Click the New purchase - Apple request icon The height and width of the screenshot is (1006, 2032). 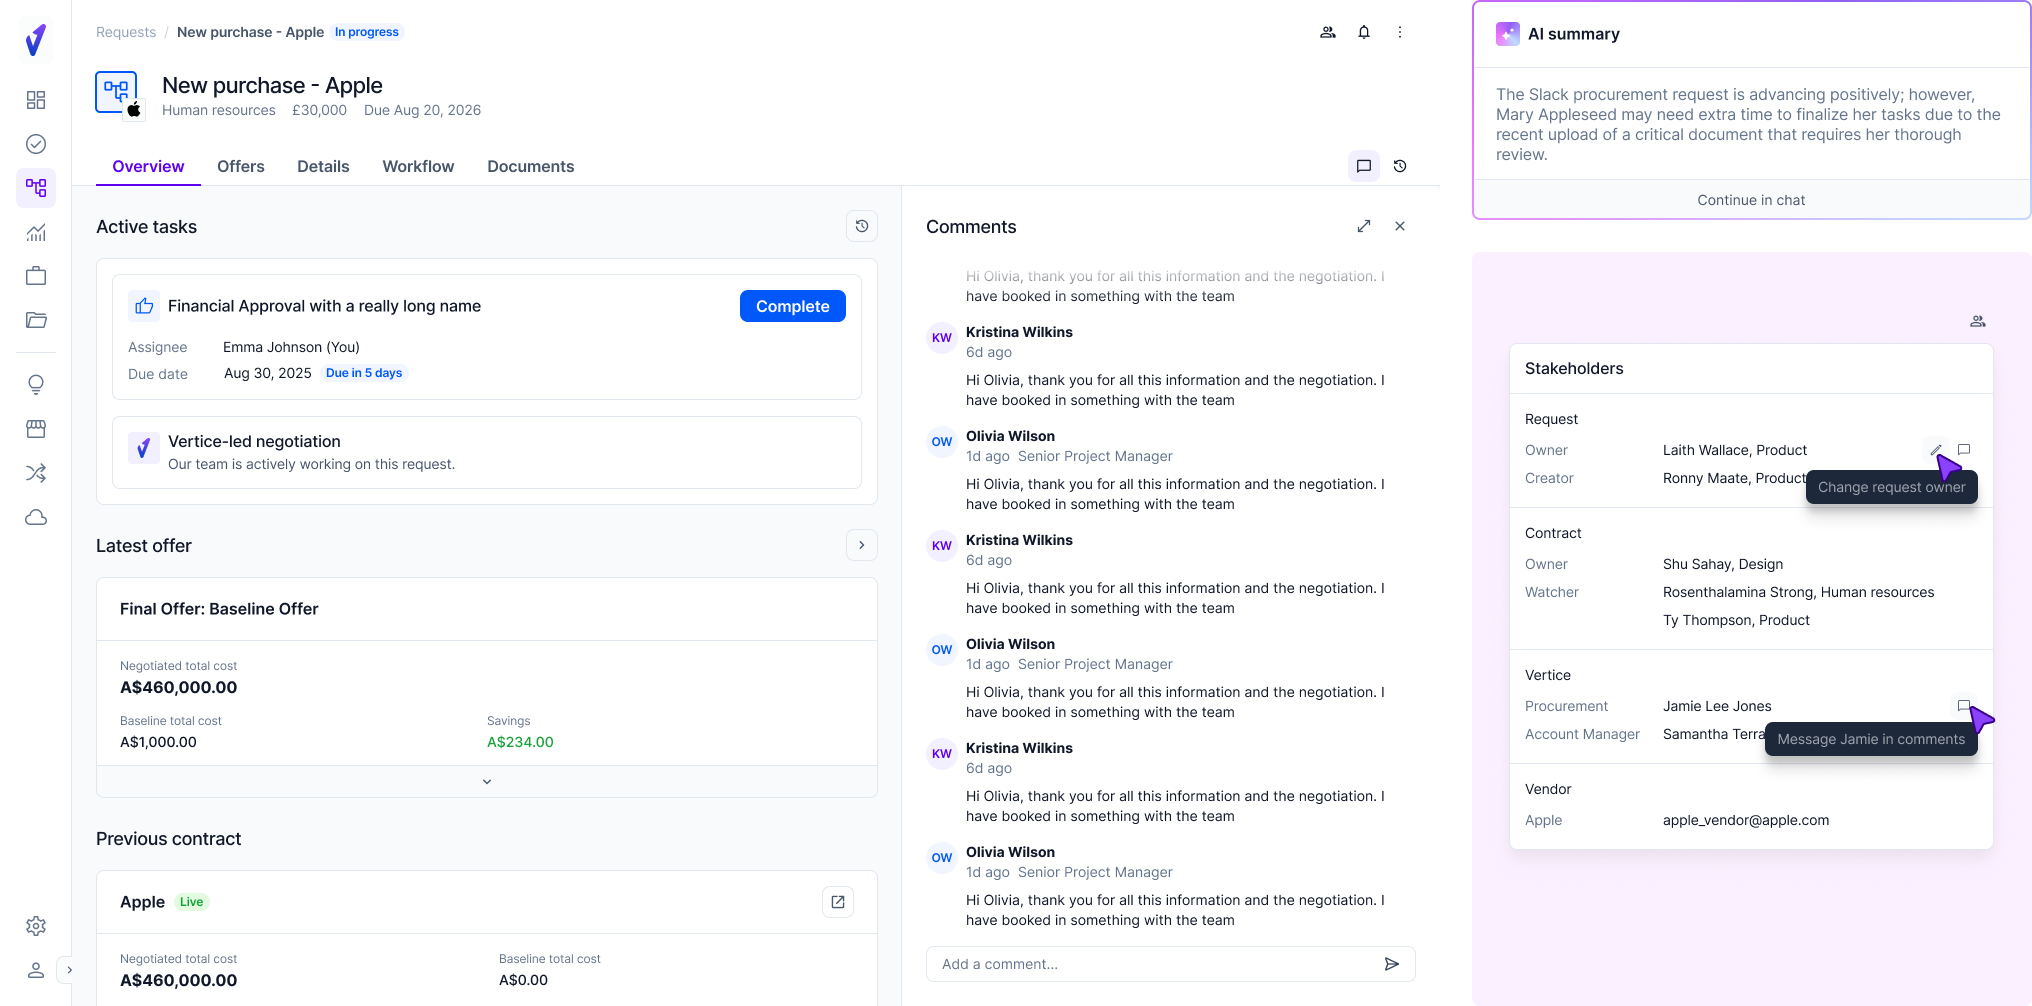[118, 94]
